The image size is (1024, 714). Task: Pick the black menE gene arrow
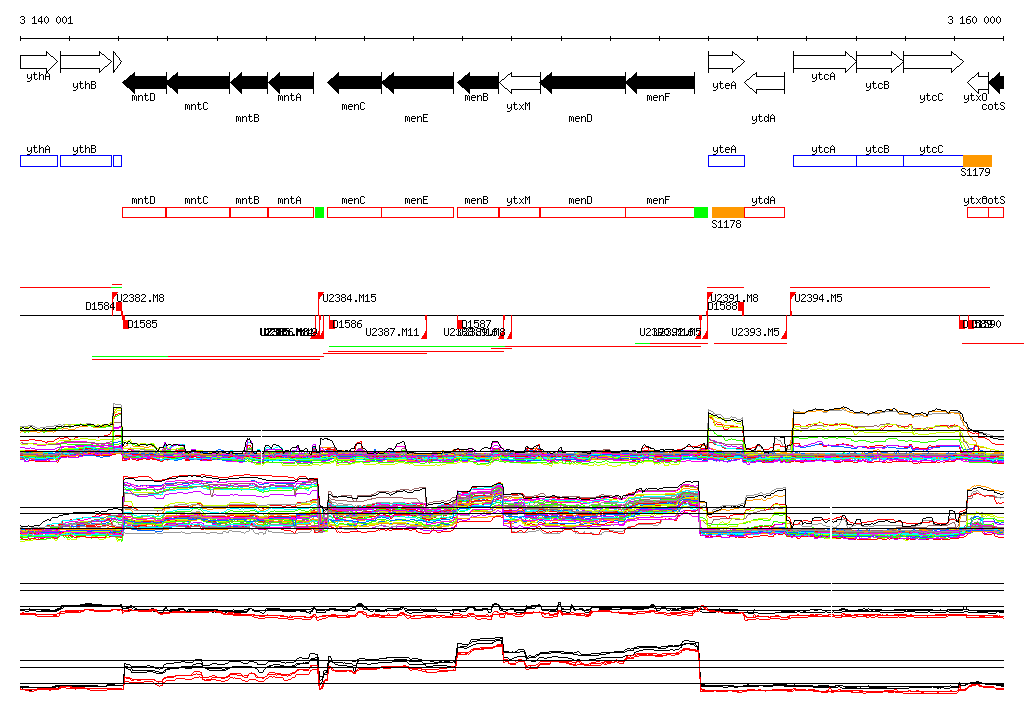417,83
